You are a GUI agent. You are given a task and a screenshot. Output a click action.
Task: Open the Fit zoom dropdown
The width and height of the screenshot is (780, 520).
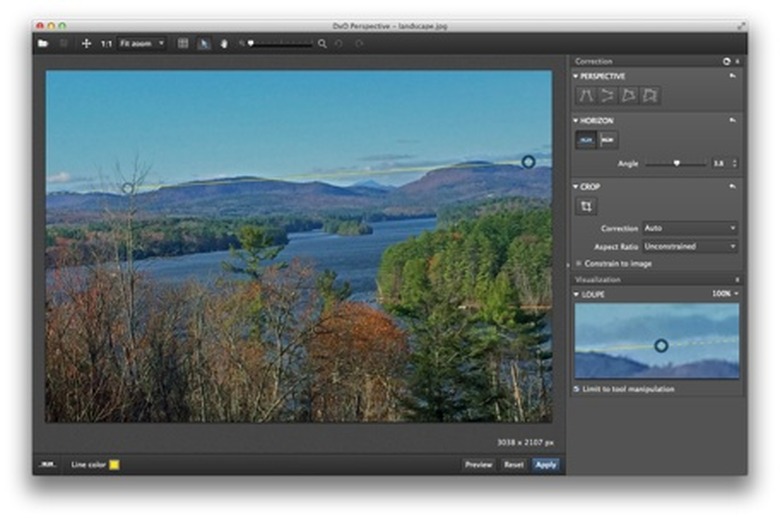142,44
